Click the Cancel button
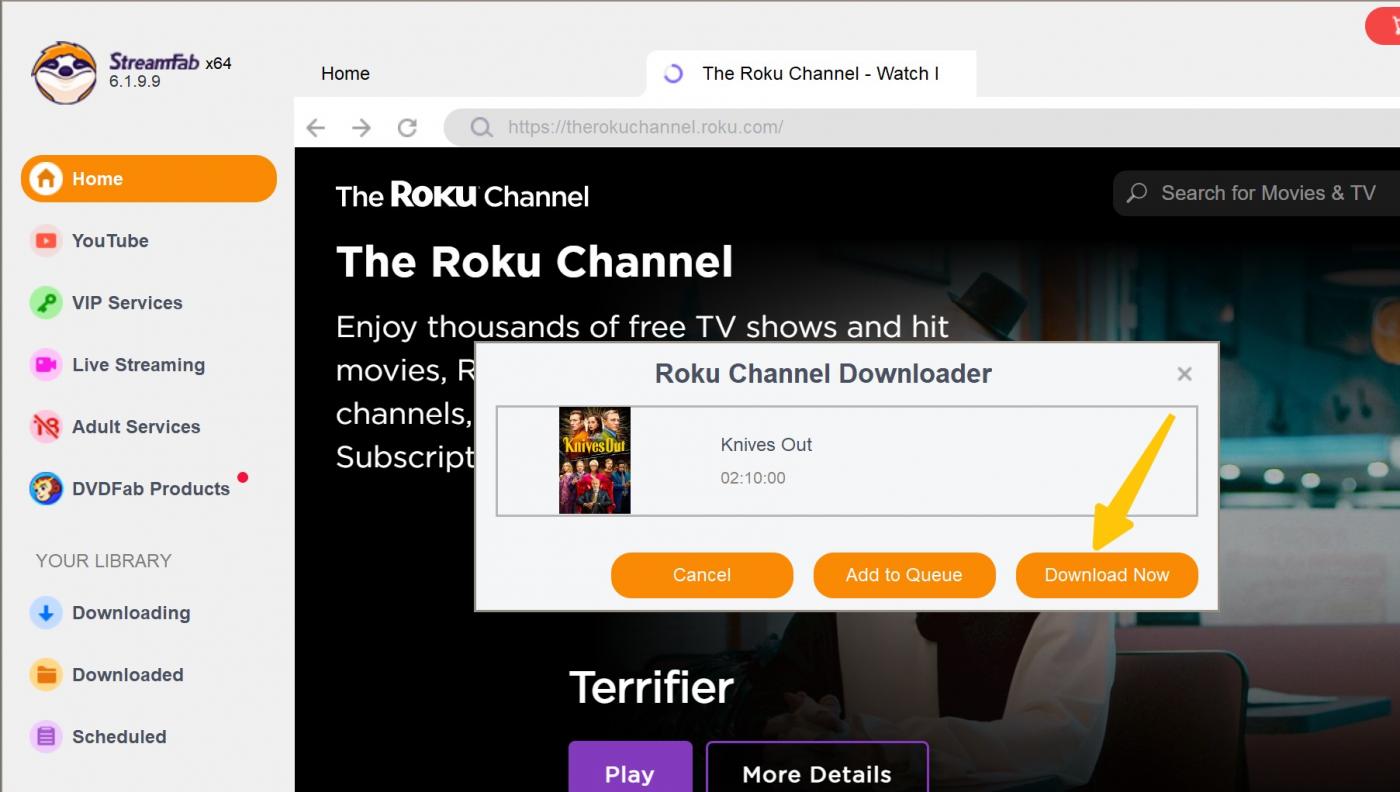This screenshot has height=792, width=1400. click(702, 575)
